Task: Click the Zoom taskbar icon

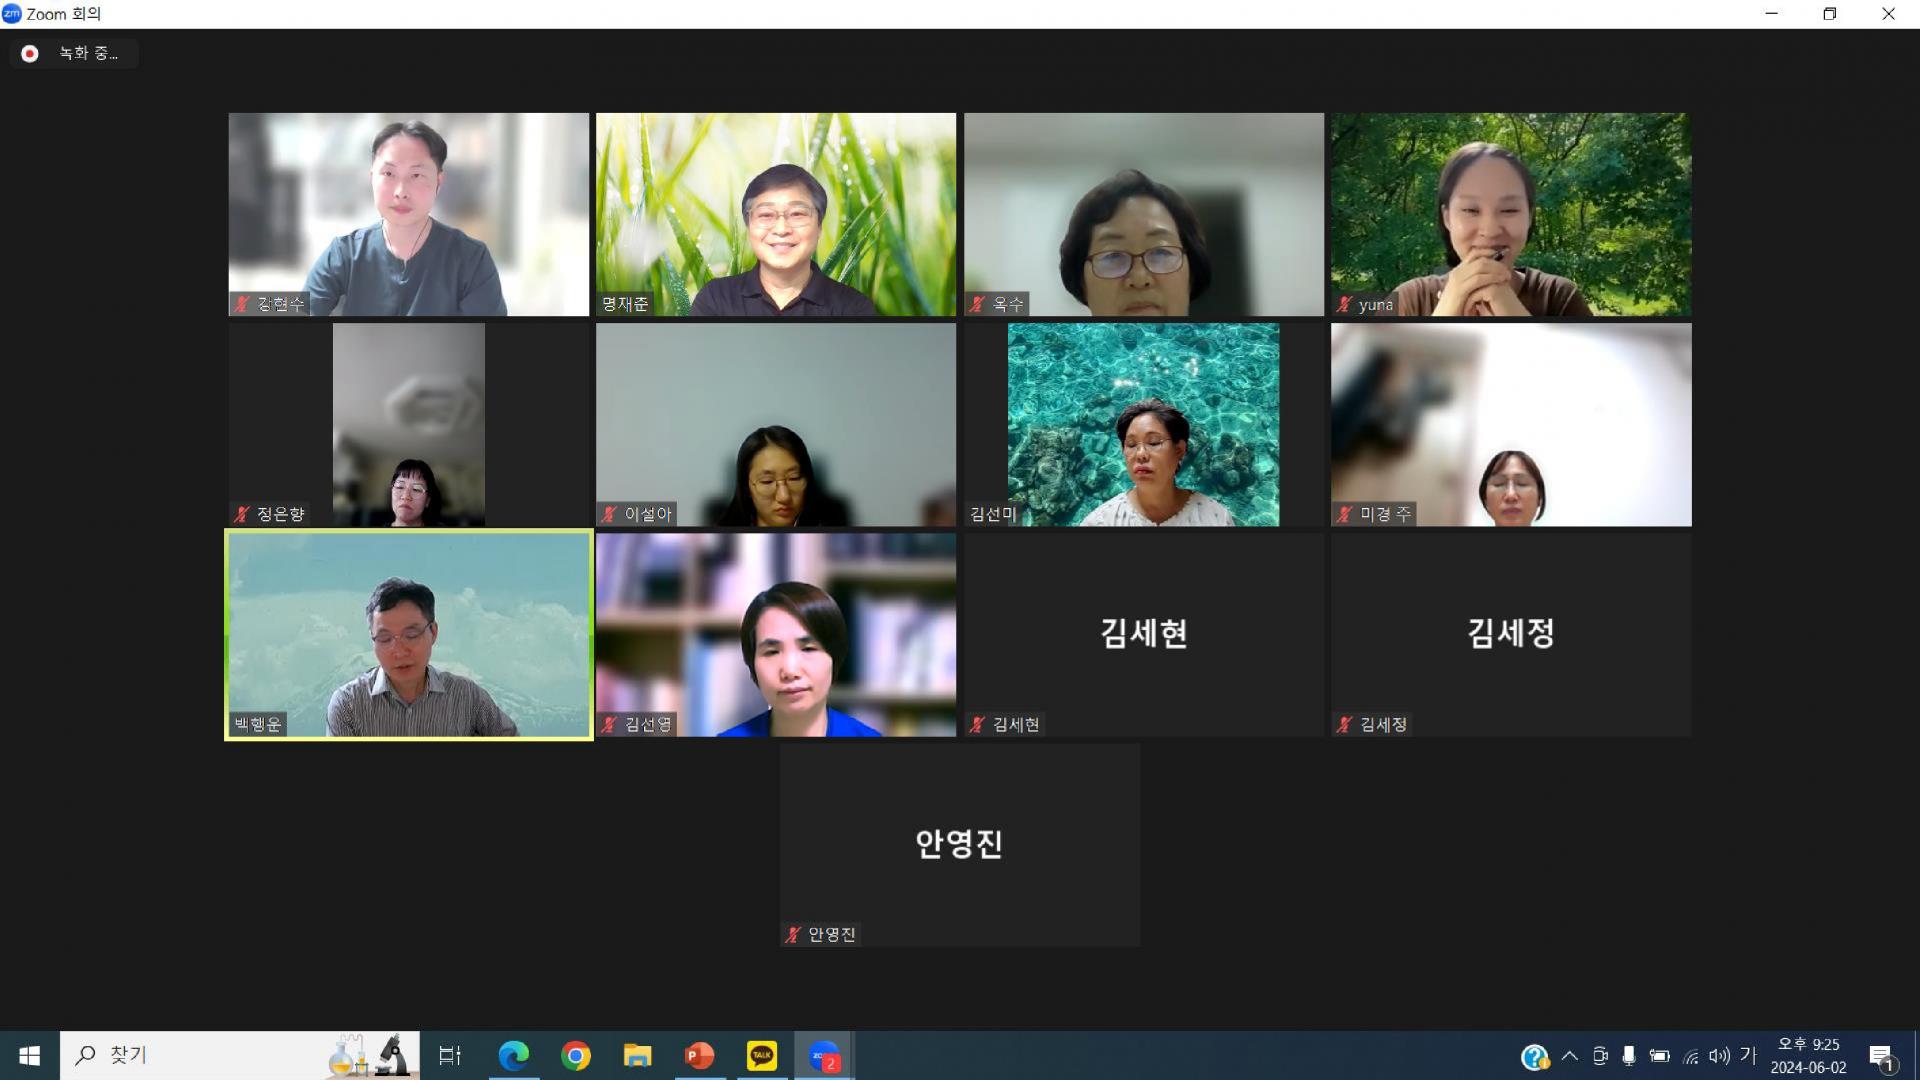Action: click(x=824, y=1055)
